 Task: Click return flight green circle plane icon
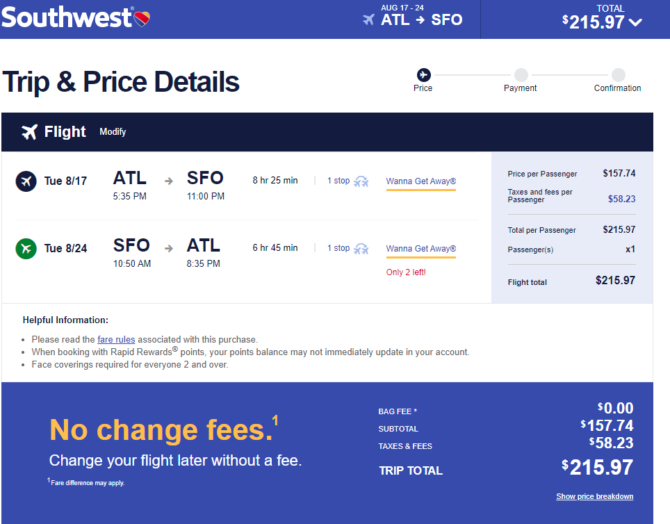(26, 249)
